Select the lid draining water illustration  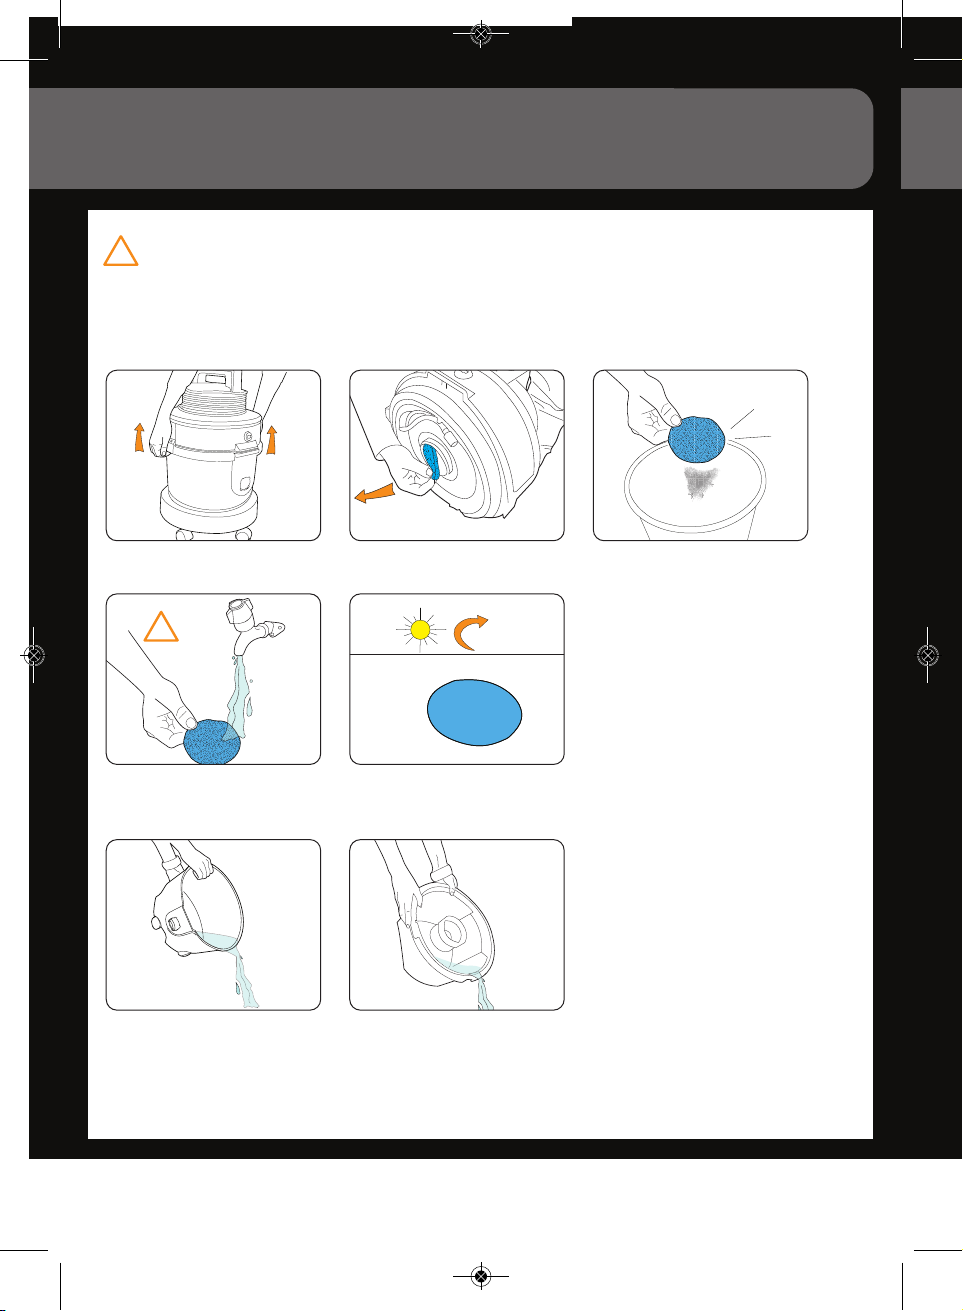457,925
